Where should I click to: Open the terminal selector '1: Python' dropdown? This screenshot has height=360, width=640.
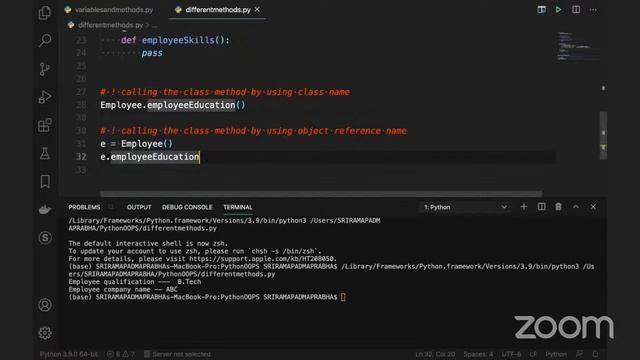tap(465, 207)
